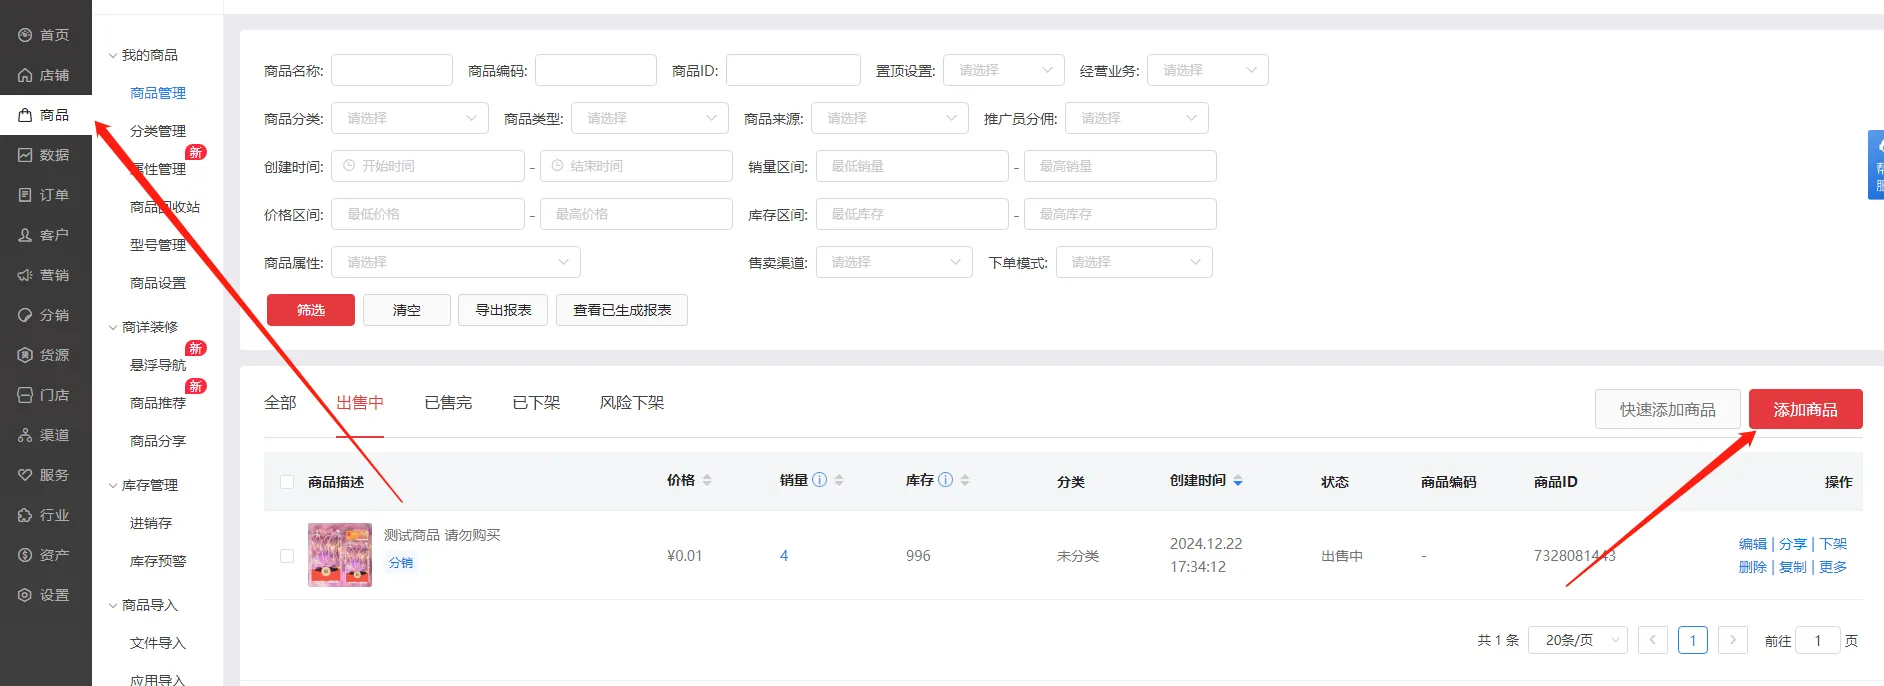This screenshot has width=1884, height=686.
Task: Open the 商品属性 dropdown
Action: pyautogui.click(x=456, y=262)
